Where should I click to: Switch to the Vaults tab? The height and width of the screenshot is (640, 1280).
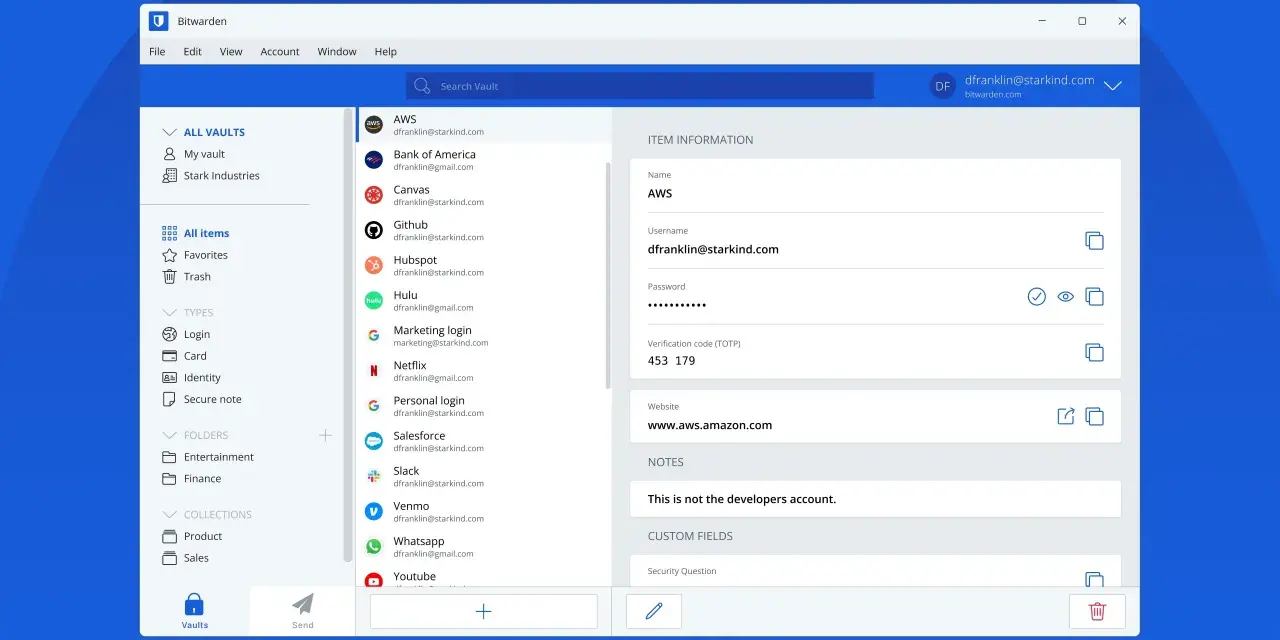(195, 611)
